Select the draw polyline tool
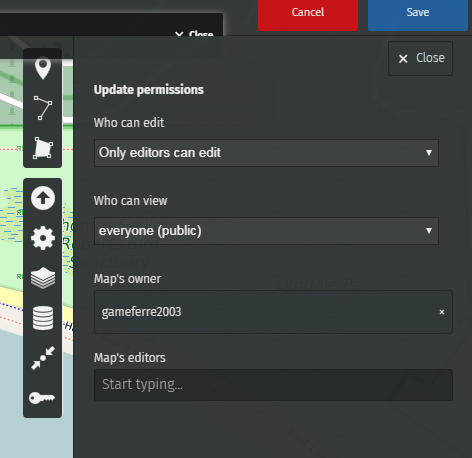Screen dimensions: 472x458 coord(43,108)
